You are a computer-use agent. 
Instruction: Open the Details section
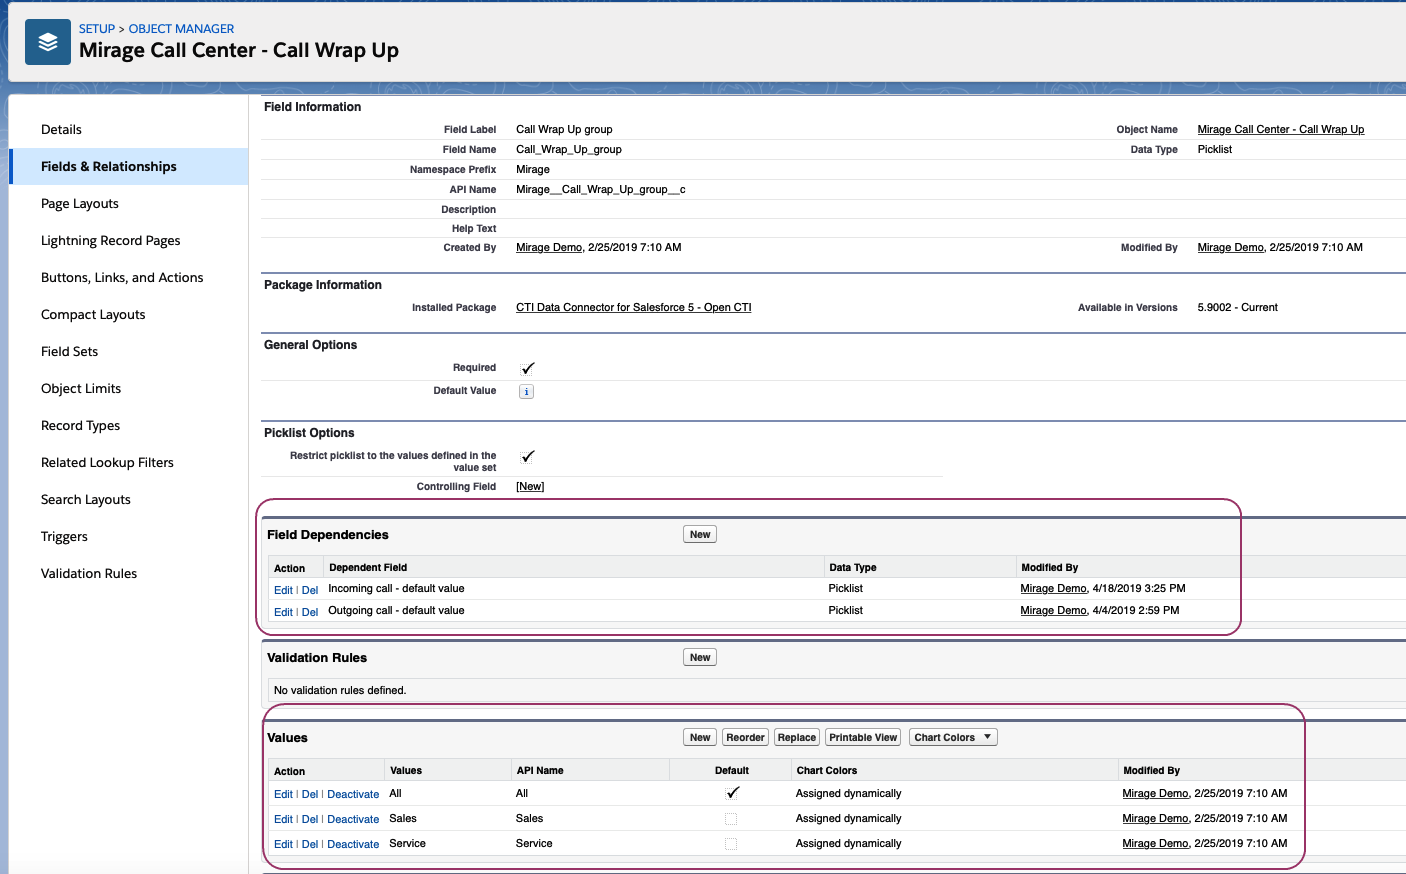61,130
